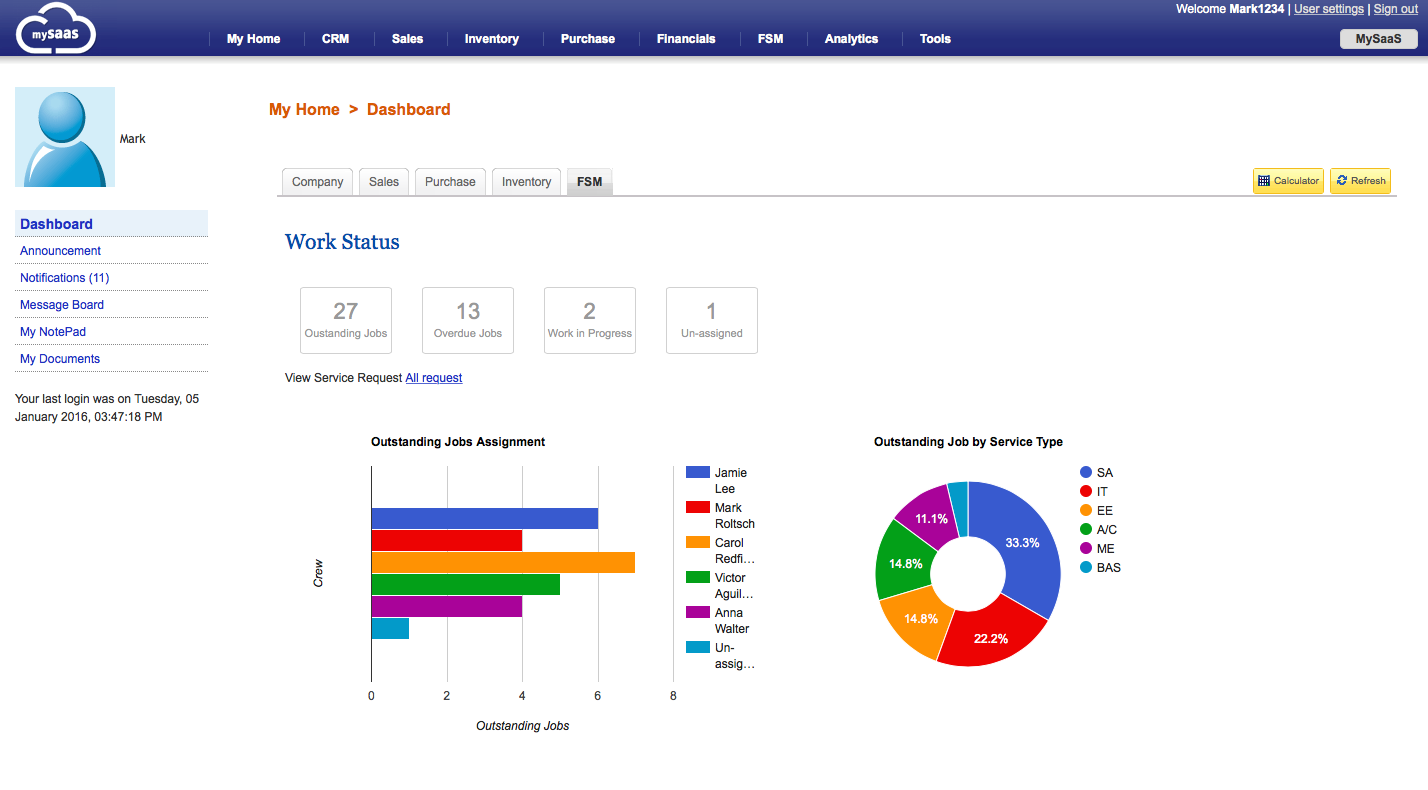The height and width of the screenshot is (790, 1428).
Task: Click the blue Jamie Lee bar
Action: point(485,518)
